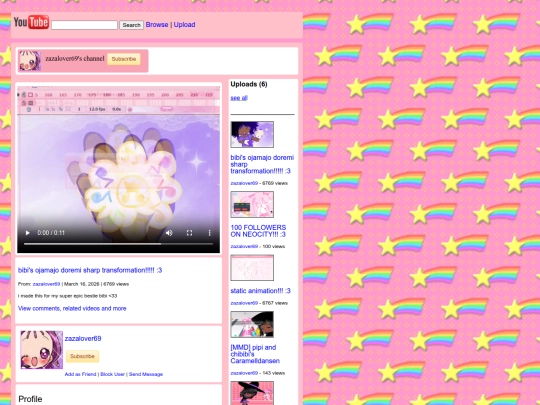Open the Upload link
Image resolution: width=540 pixels, height=405 pixels.
click(x=184, y=24)
